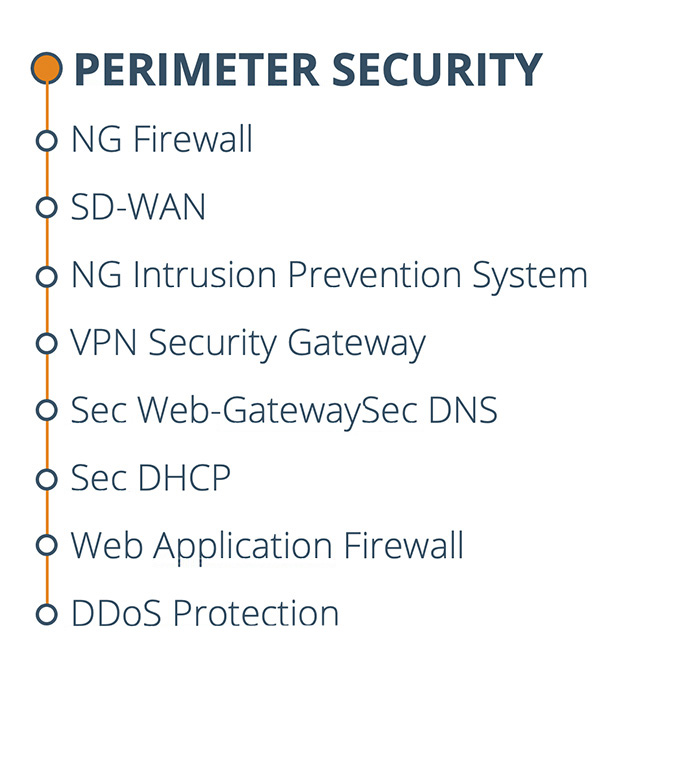Click the bullet circle for NG Intrusion Prevention System

(47, 275)
